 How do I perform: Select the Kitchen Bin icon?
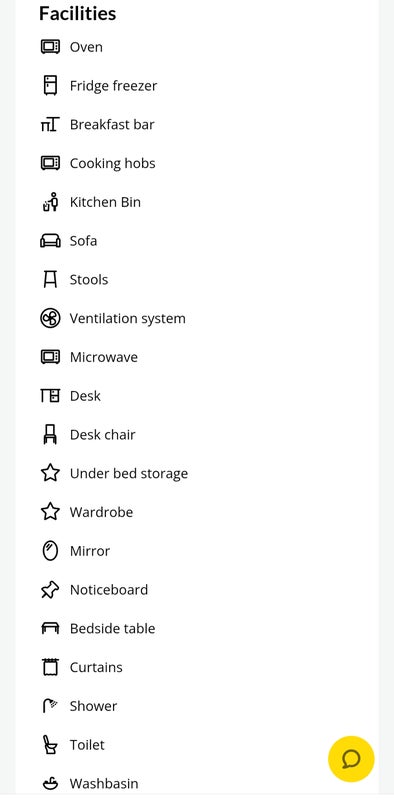[50, 202]
